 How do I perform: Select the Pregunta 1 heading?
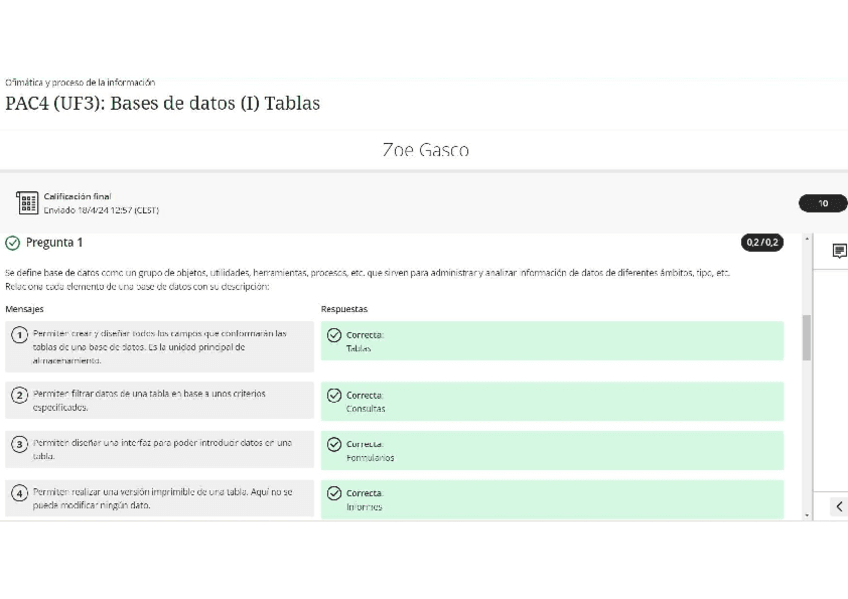click(x=54, y=243)
